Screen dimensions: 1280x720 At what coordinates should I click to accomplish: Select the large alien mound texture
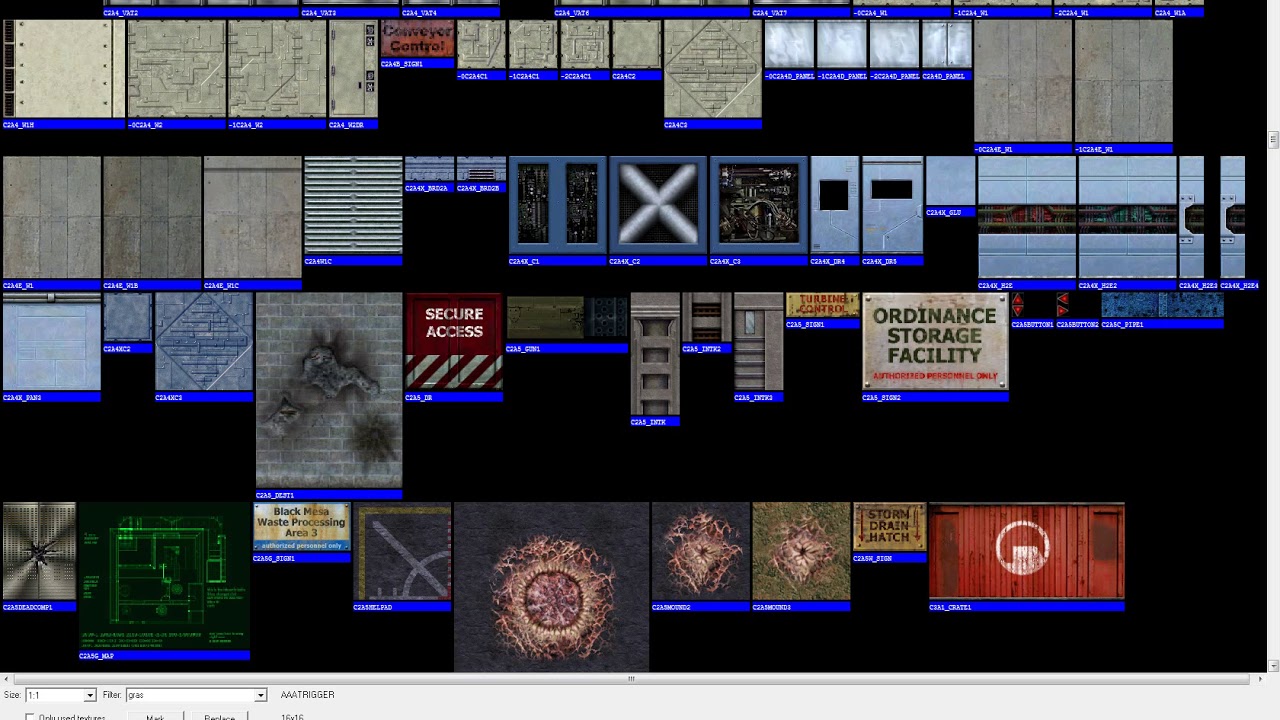551,587
